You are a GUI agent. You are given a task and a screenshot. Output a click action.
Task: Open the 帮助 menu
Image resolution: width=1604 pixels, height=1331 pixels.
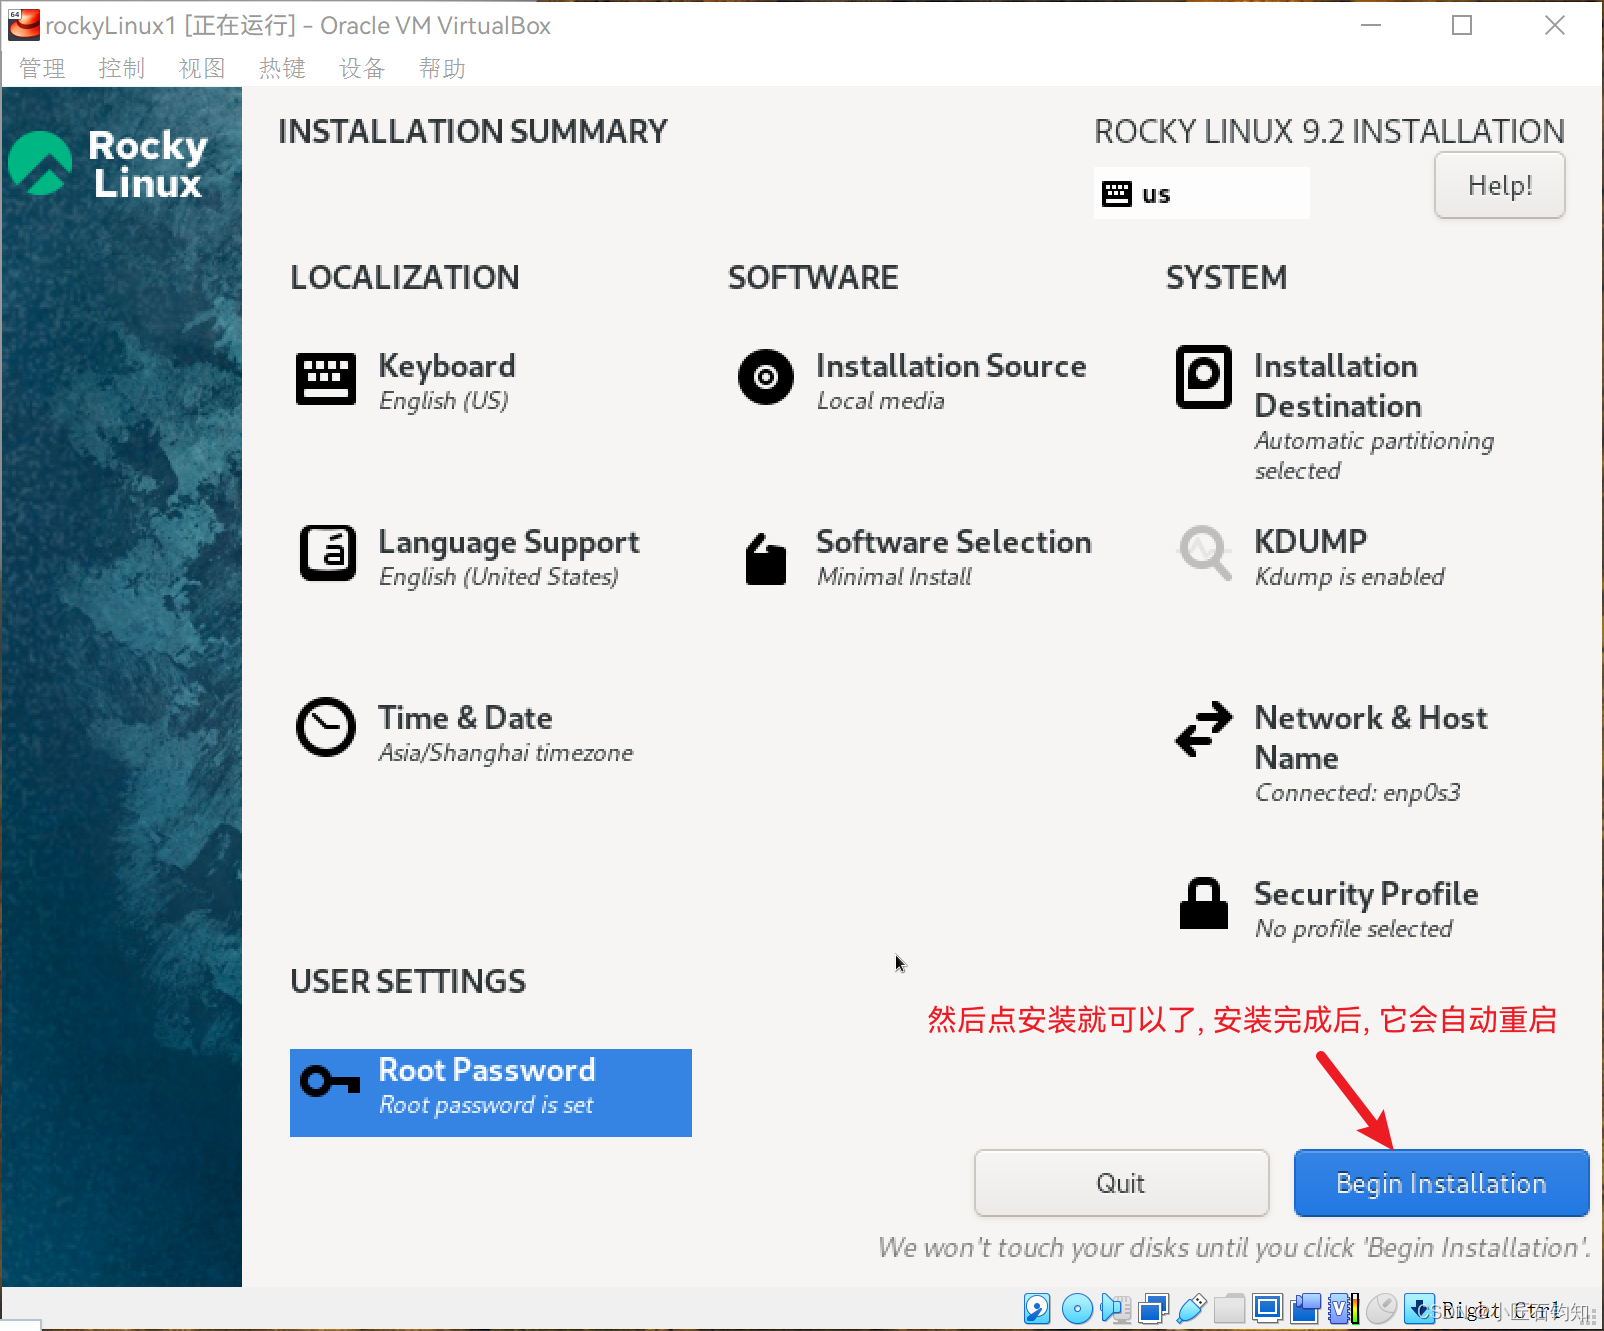point(442,68)
